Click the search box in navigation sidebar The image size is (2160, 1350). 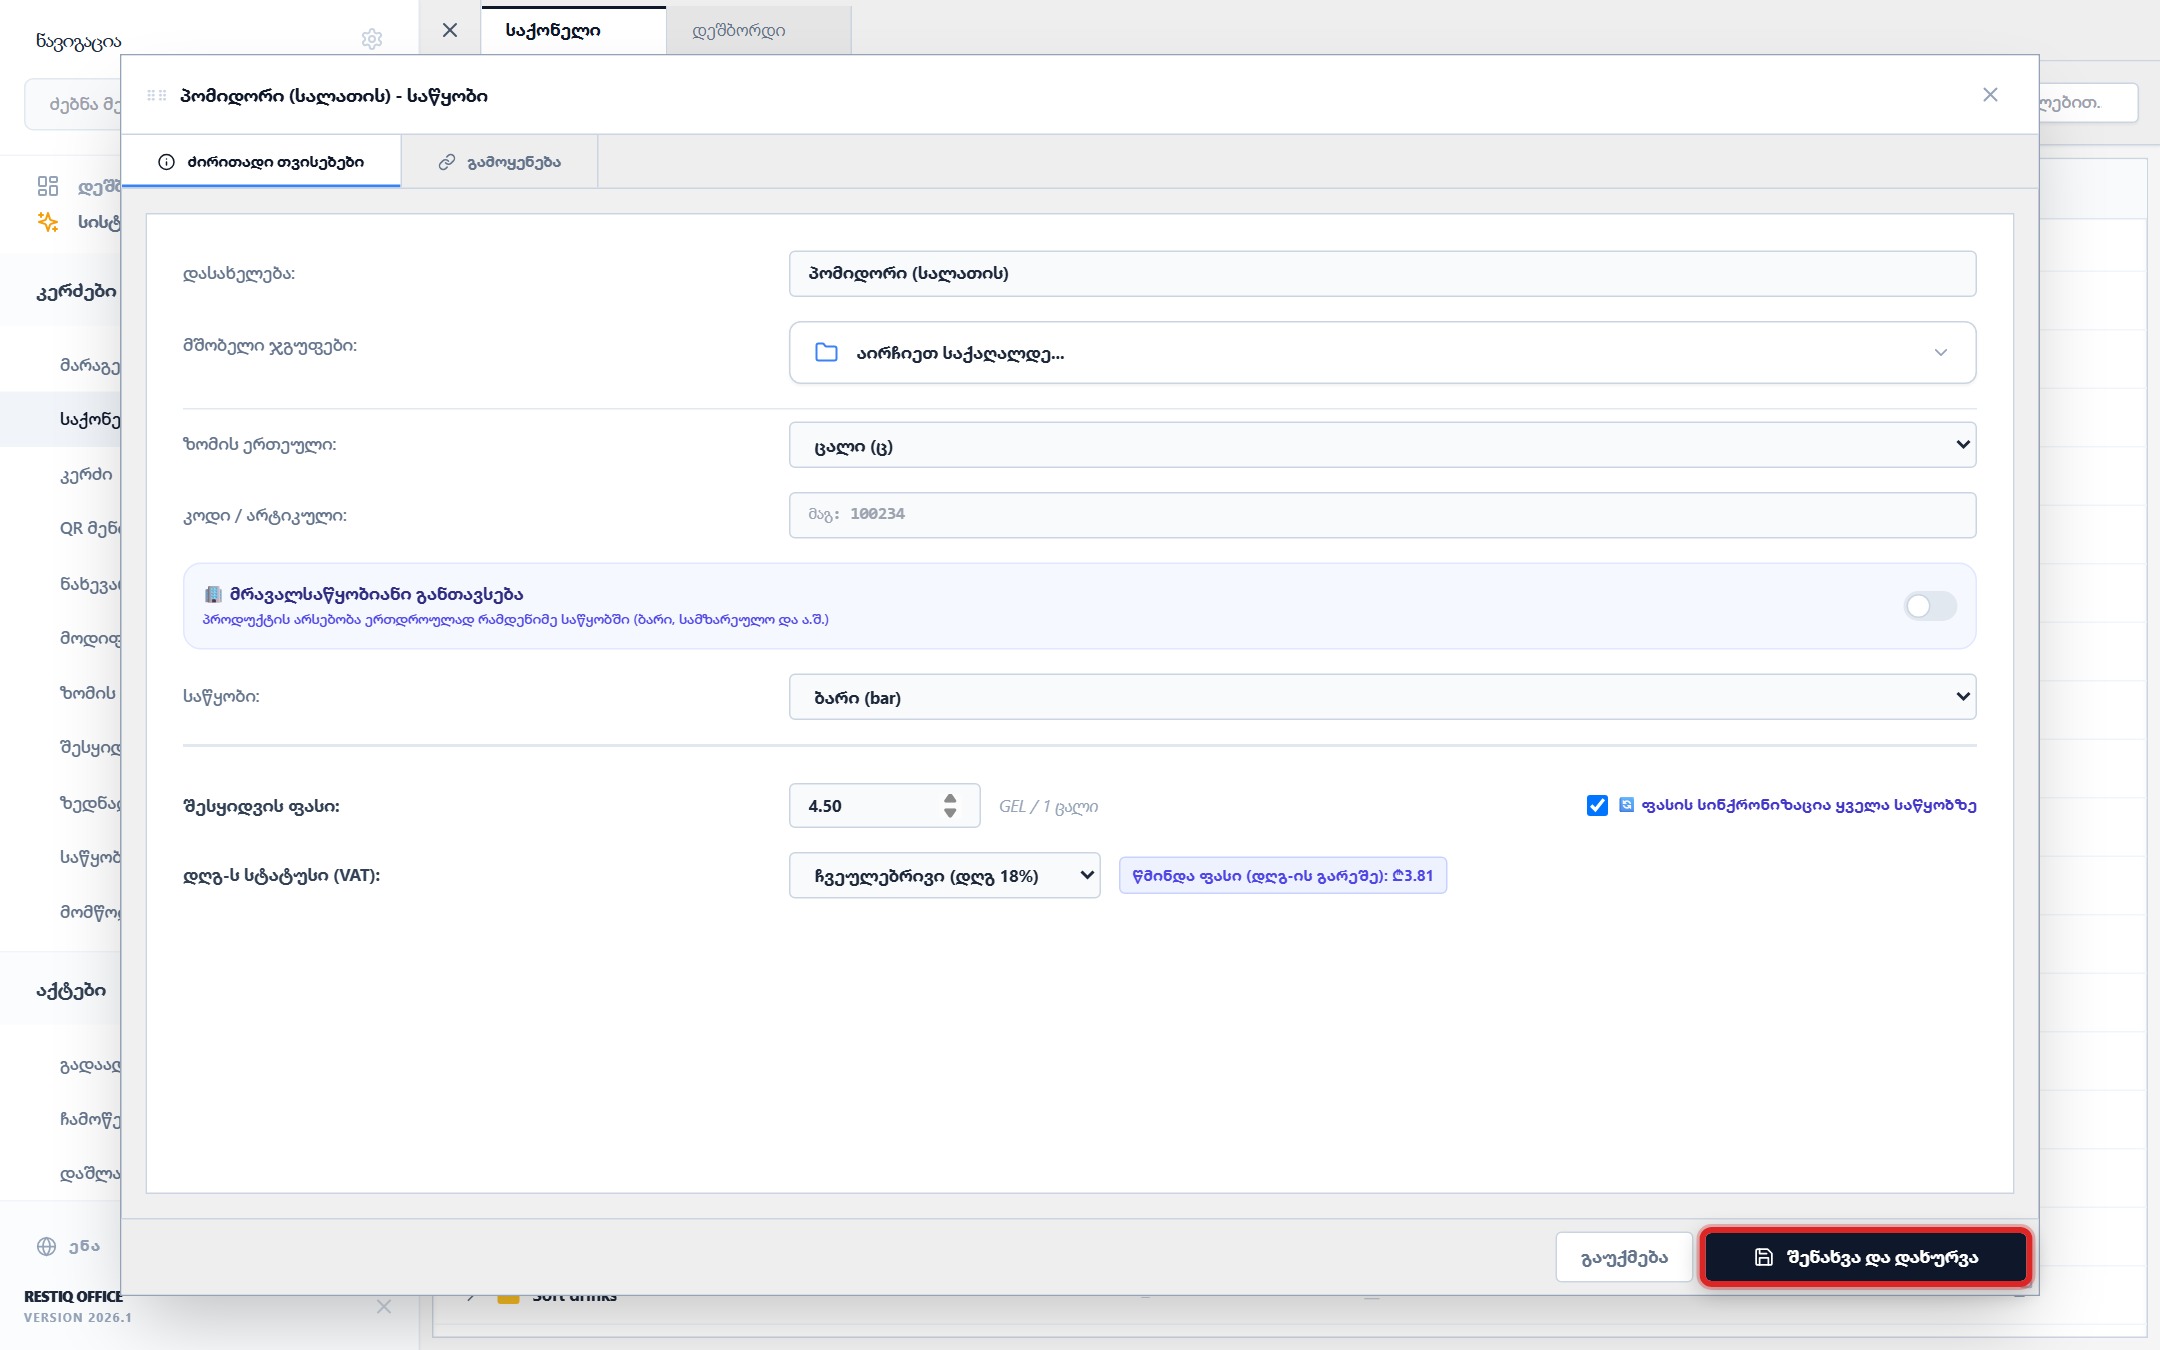click(x=72, y=103)
